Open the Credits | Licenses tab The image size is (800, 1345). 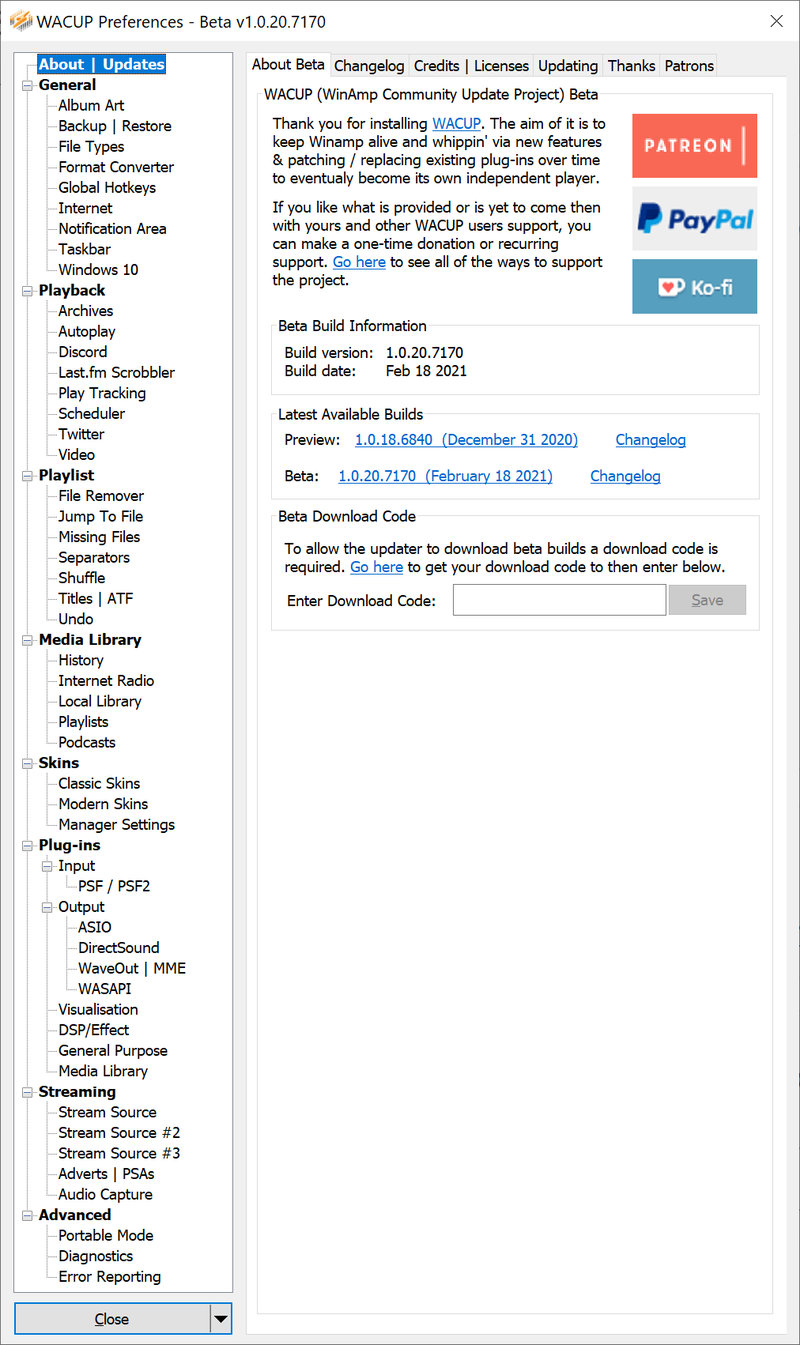click(471, 66)
